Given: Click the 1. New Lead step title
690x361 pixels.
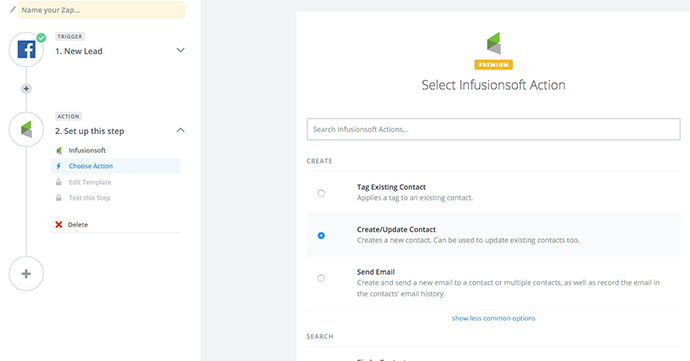Looking at the screenshot, I should 79,51.
